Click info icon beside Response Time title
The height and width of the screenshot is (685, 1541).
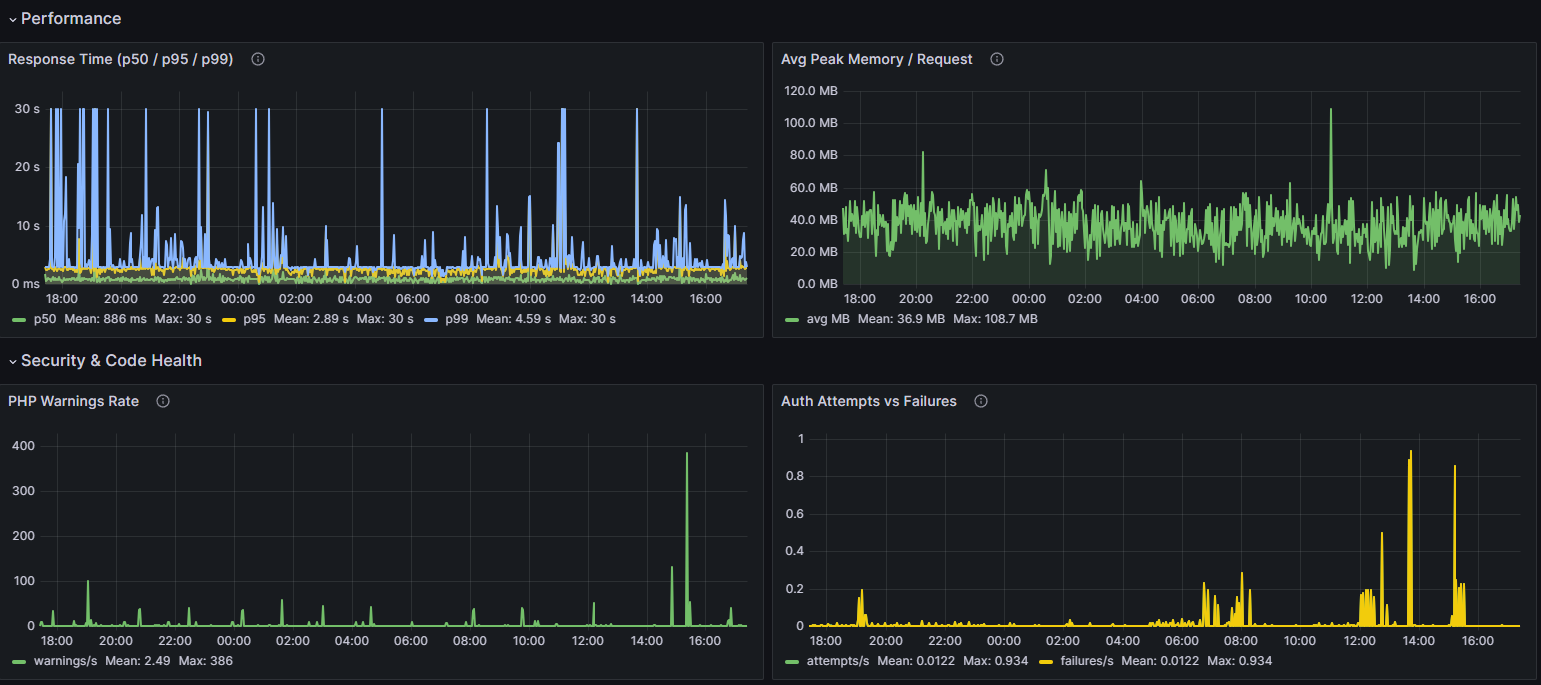pos(258,59)
